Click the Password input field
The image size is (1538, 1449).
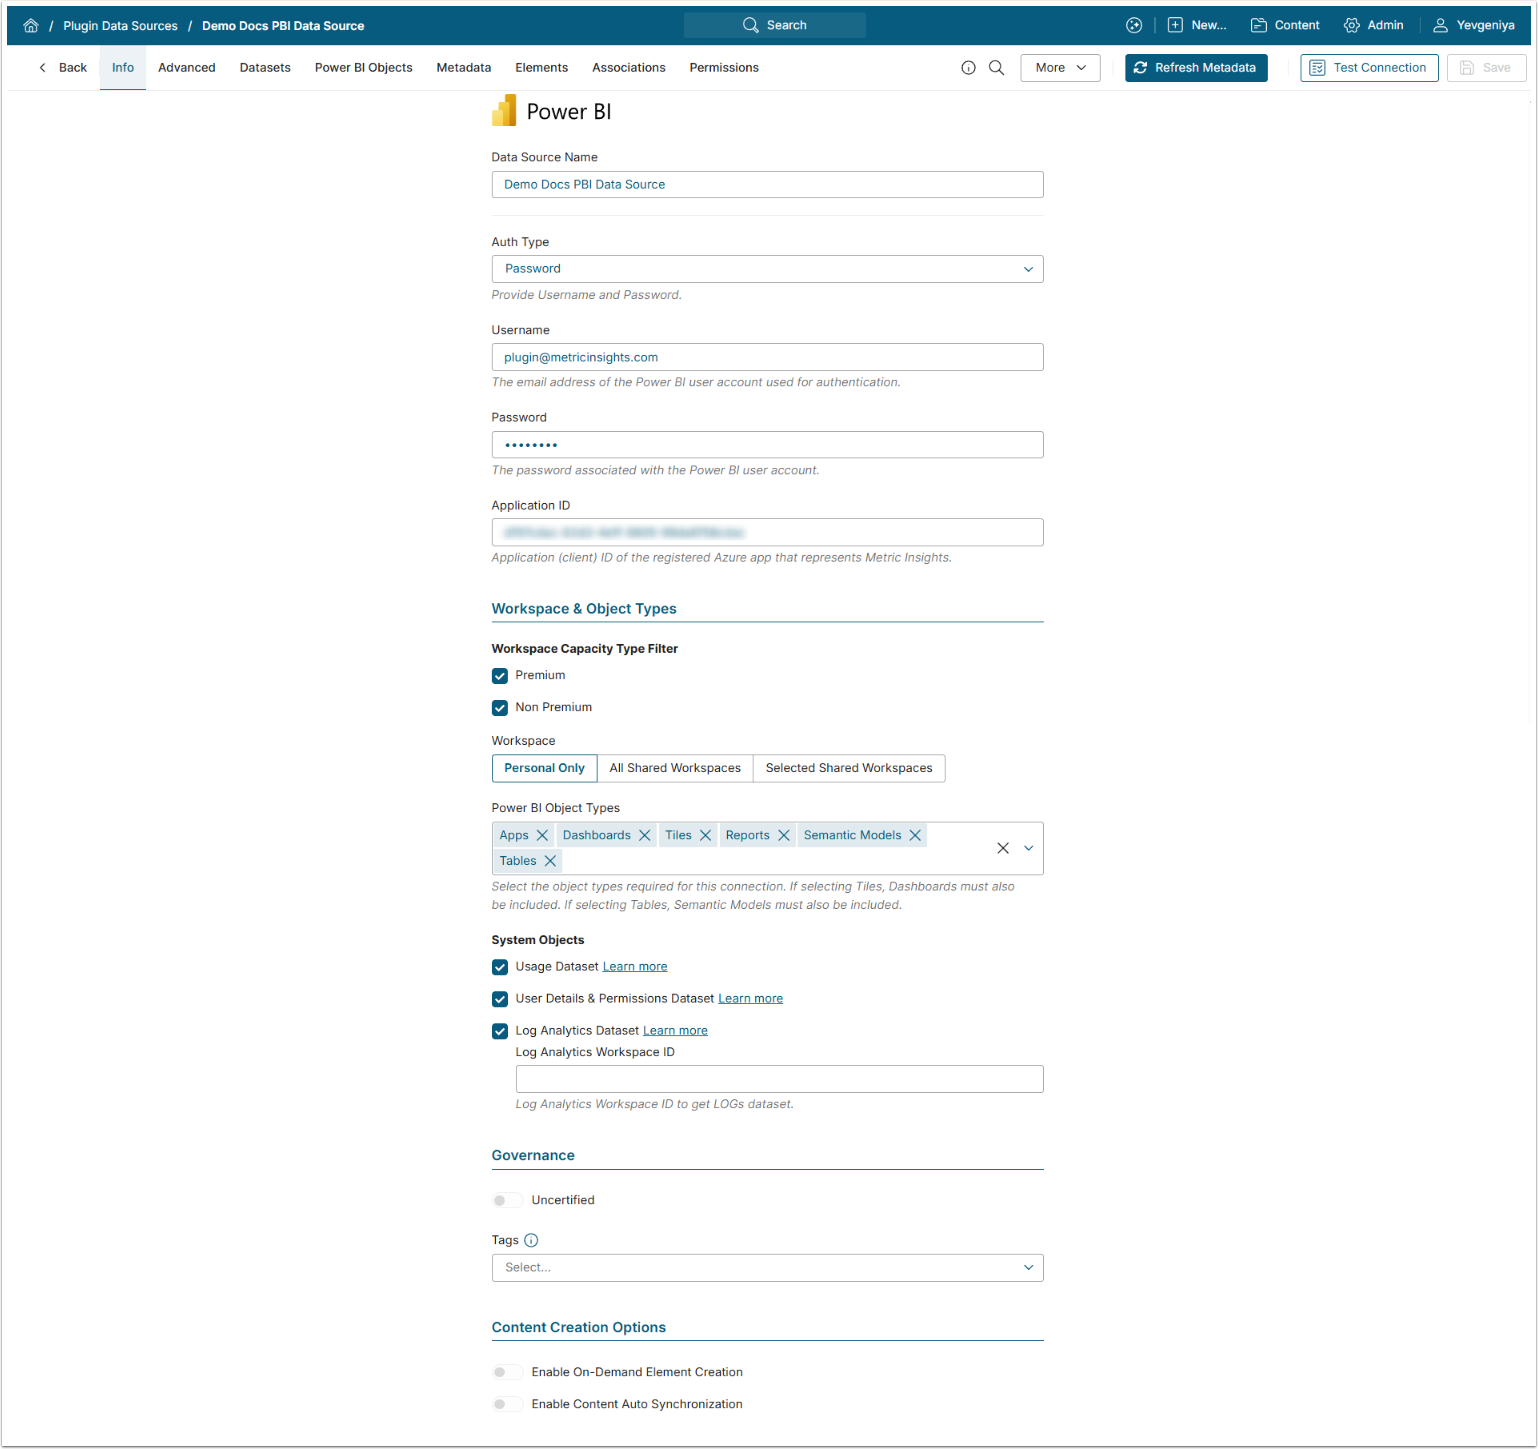point(767,445)
